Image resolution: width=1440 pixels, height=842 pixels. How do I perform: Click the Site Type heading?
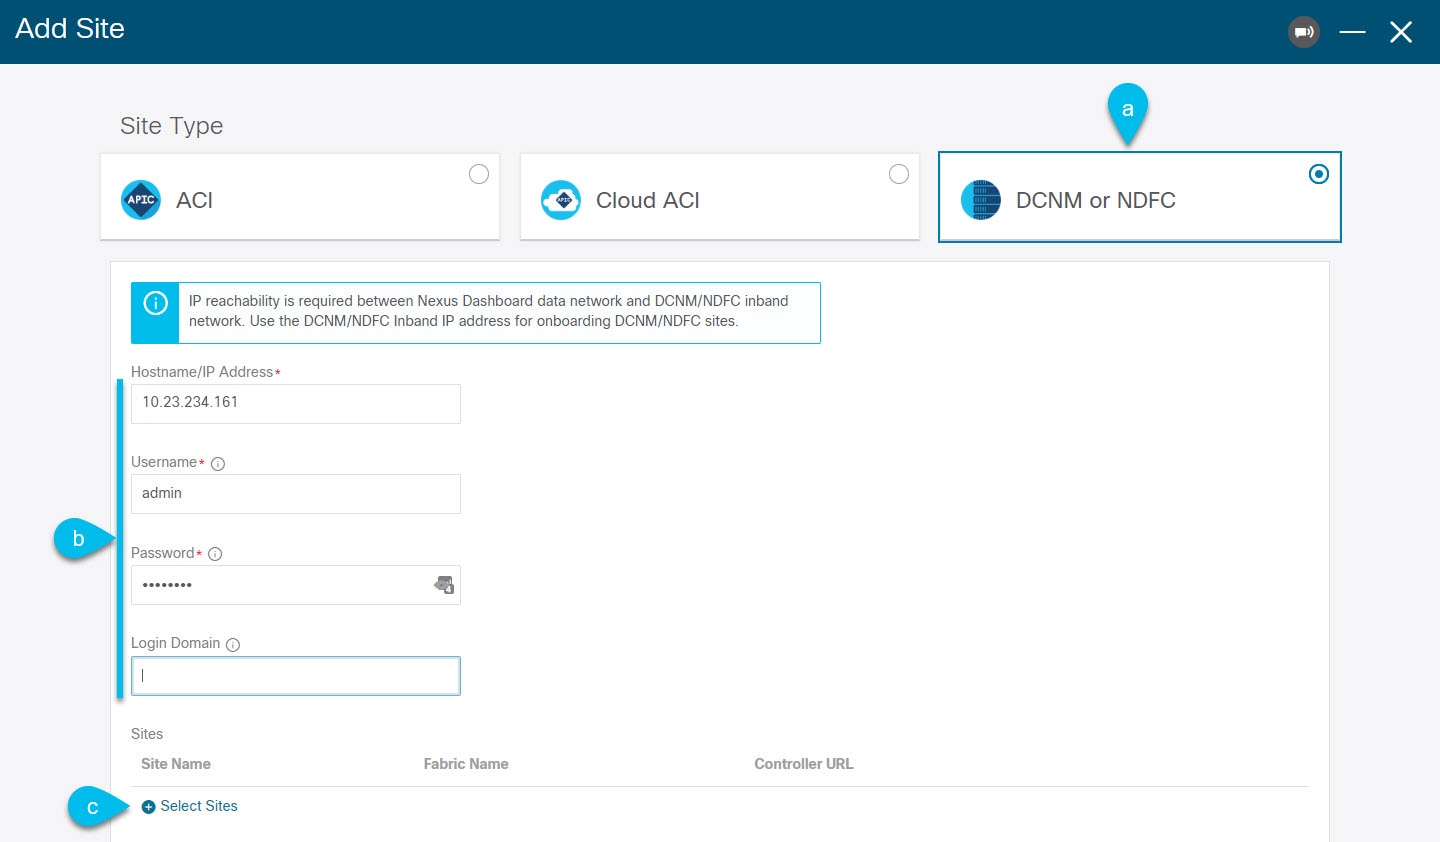click(x=172, y=126)
